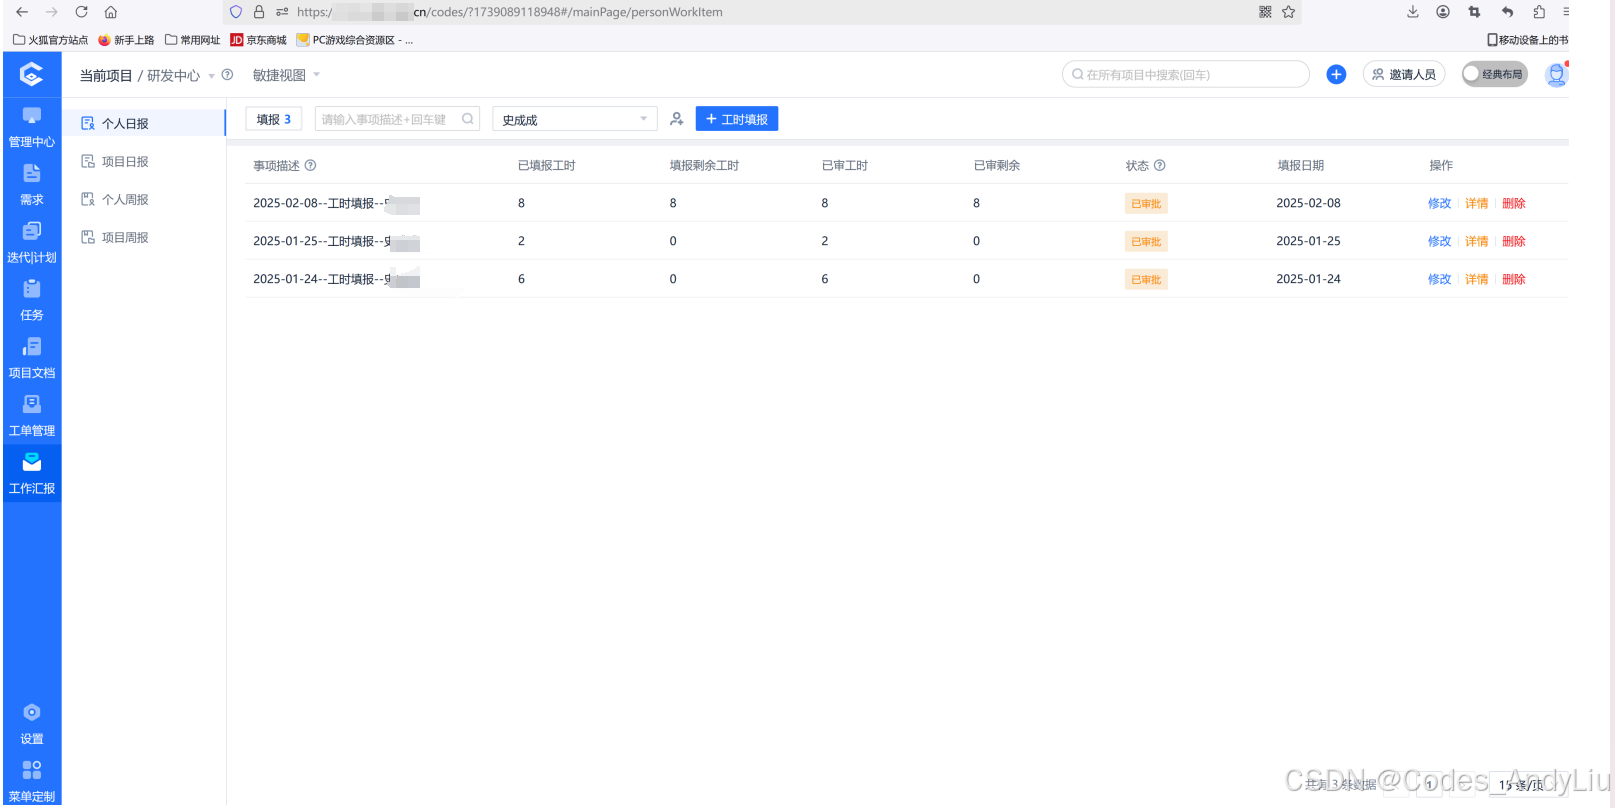Image resolution: width=1615 pixels, height=808 pixels.
Task: Click the 工时填报 button
Action: coord(736,119)
